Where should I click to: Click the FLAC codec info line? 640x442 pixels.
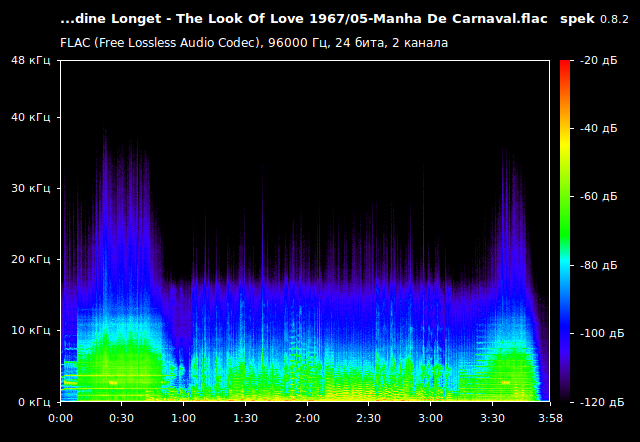[254, 43]
